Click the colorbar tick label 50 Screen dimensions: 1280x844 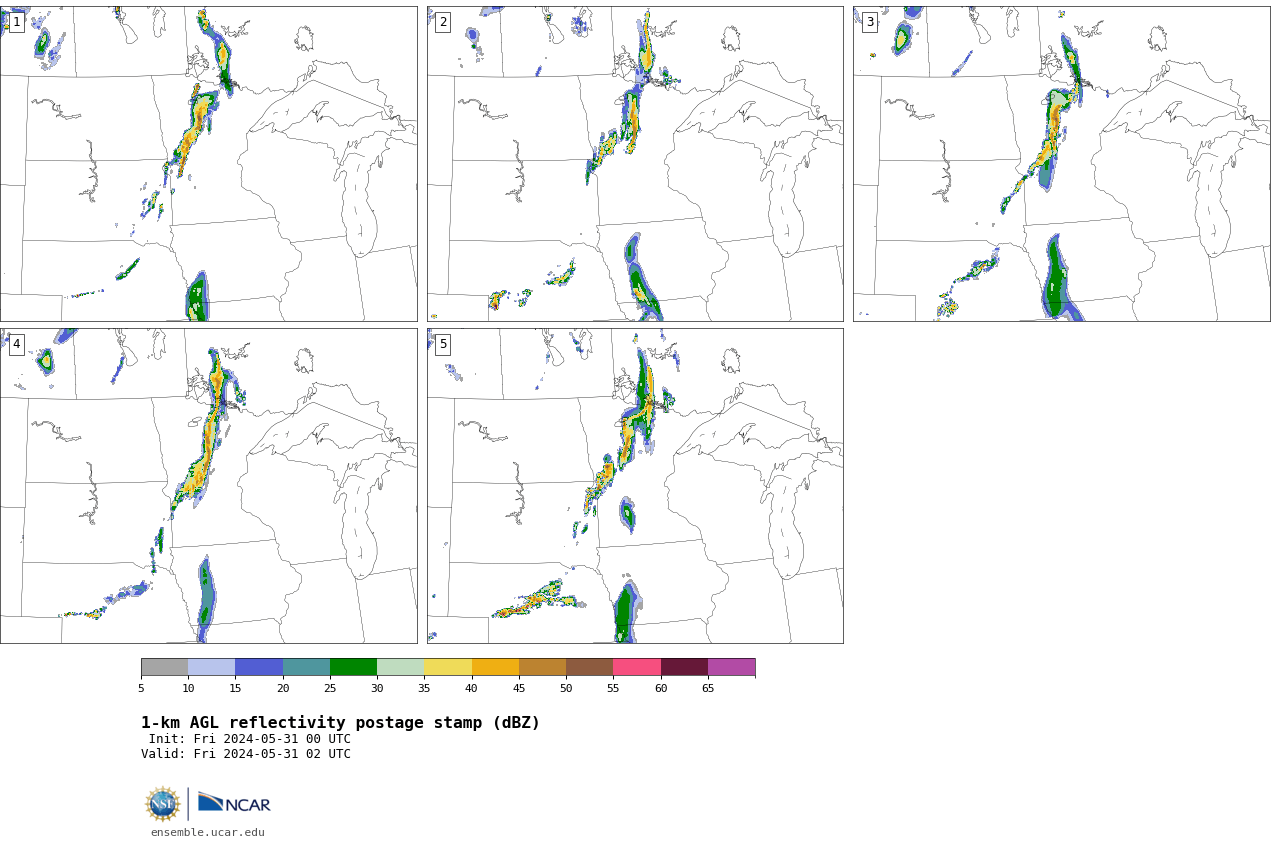(566, 688)
